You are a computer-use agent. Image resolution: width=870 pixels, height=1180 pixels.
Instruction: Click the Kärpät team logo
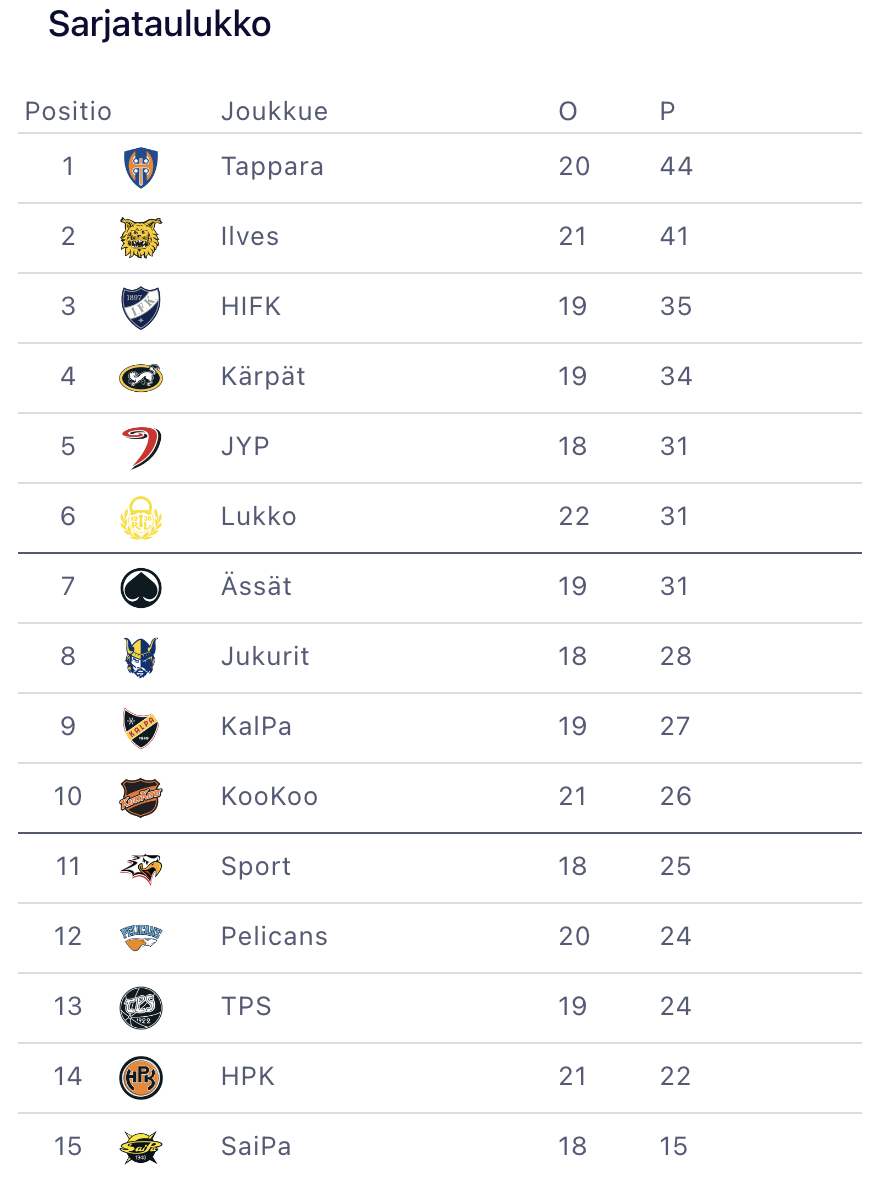(140, 377)
